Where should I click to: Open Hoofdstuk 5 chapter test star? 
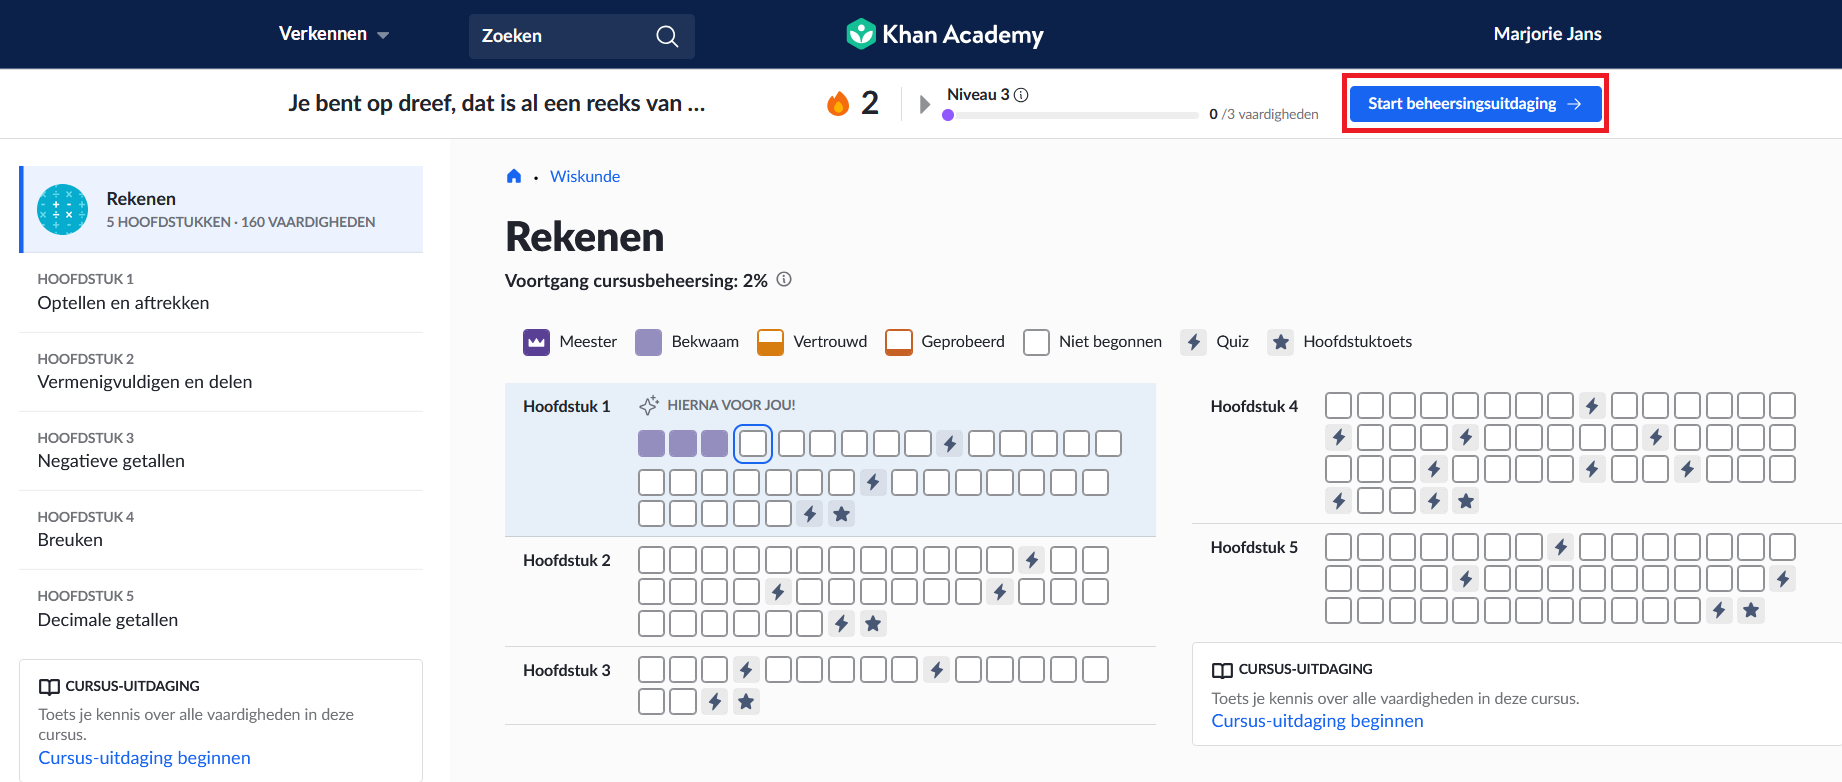pyautogui.click(x=1751, y=610)
